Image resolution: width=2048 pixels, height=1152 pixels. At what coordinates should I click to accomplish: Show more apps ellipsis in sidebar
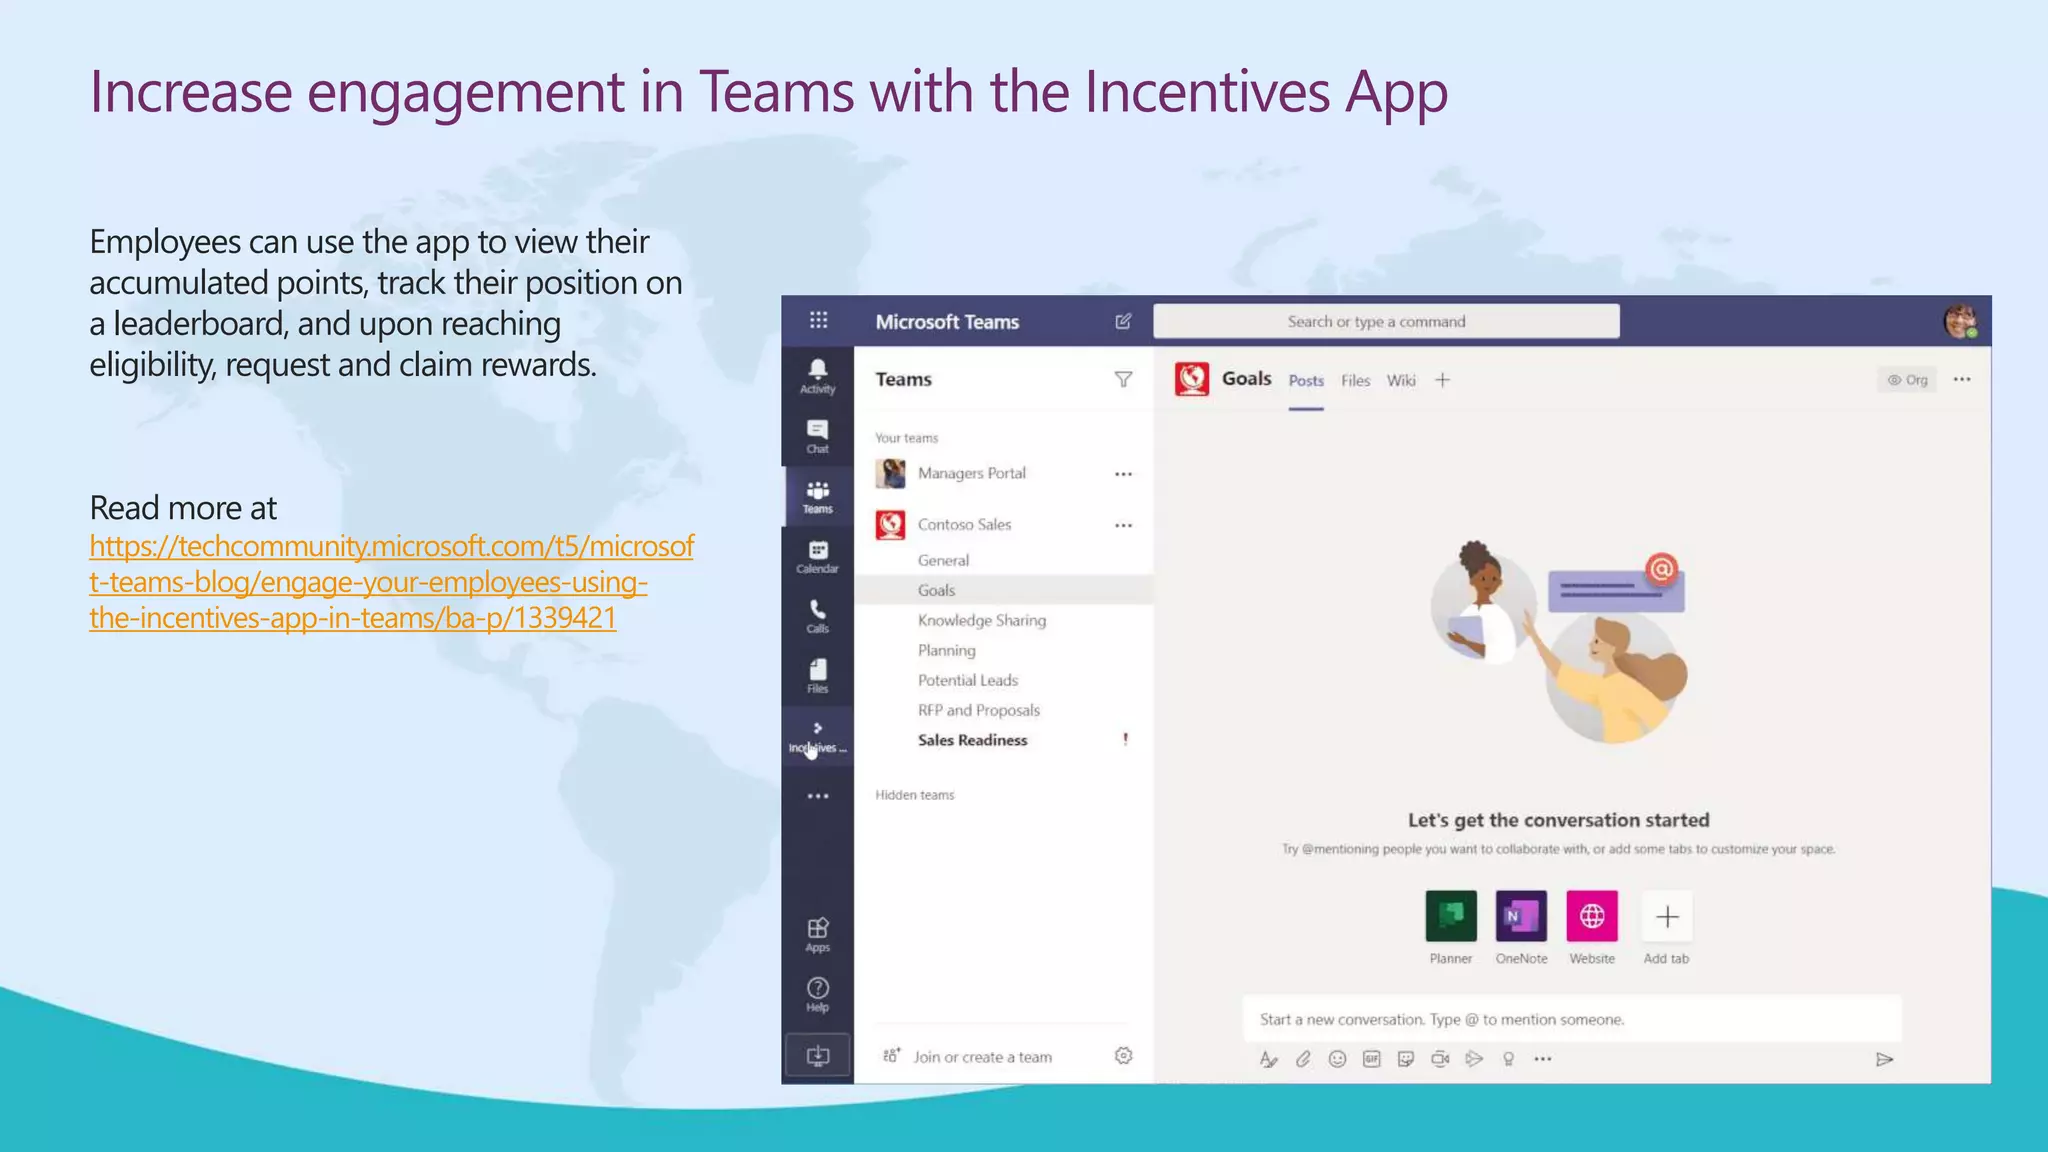point(817,796)
